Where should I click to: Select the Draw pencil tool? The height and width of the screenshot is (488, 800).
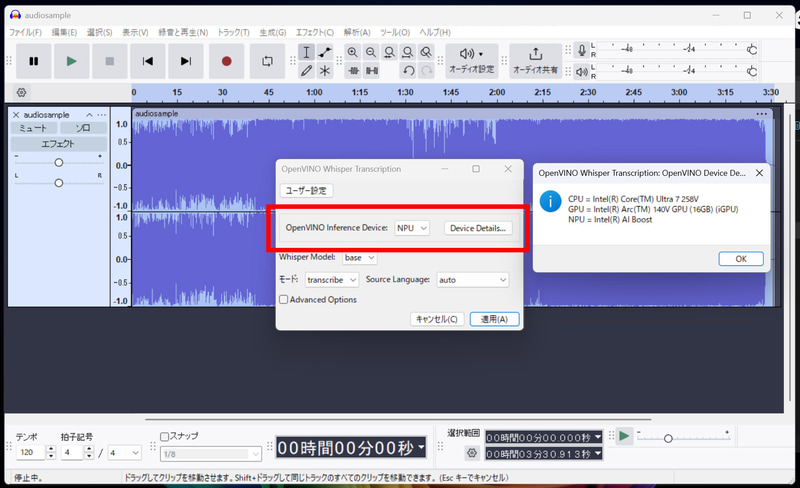pos(306,70)
